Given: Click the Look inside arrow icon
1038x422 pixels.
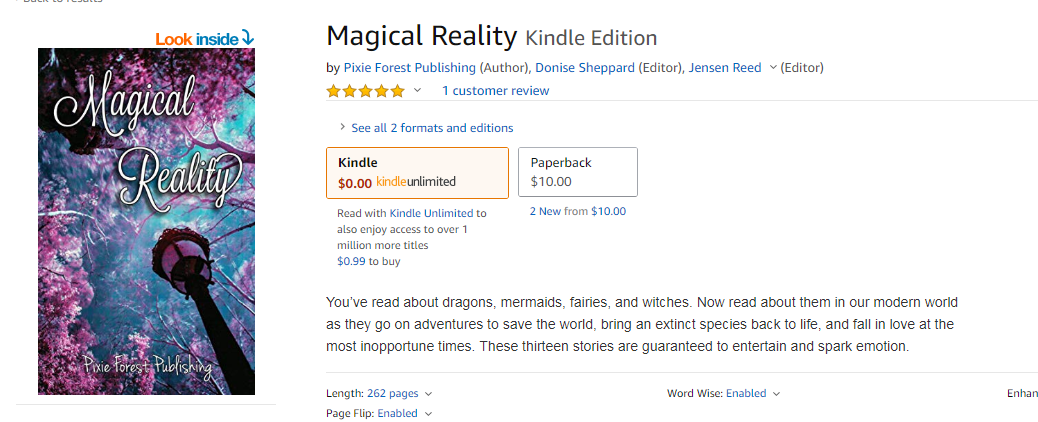Looking at the screenshot, I should pos(248,38).
